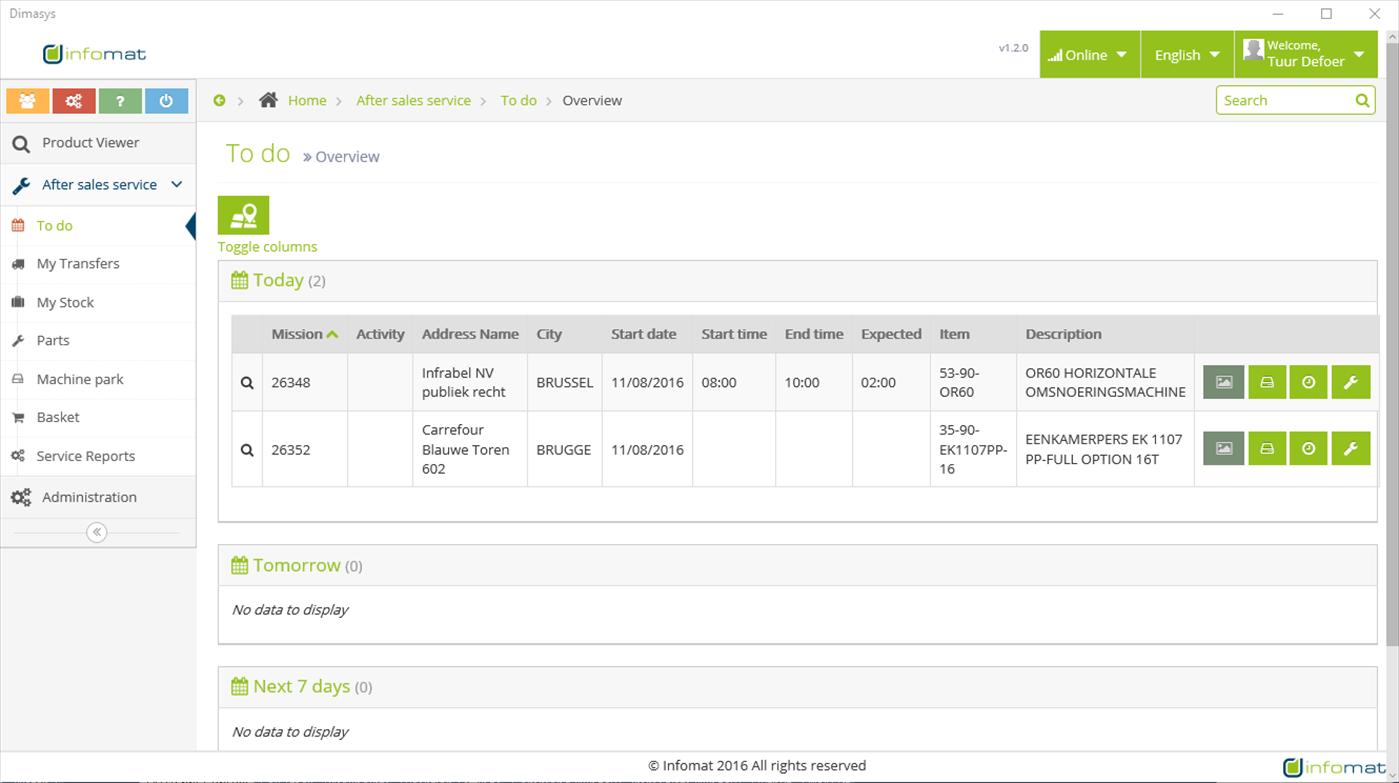This screenshot has width=1399, height=783.
Task: Click the Home breadcrumb link
Action: [307, 100]
